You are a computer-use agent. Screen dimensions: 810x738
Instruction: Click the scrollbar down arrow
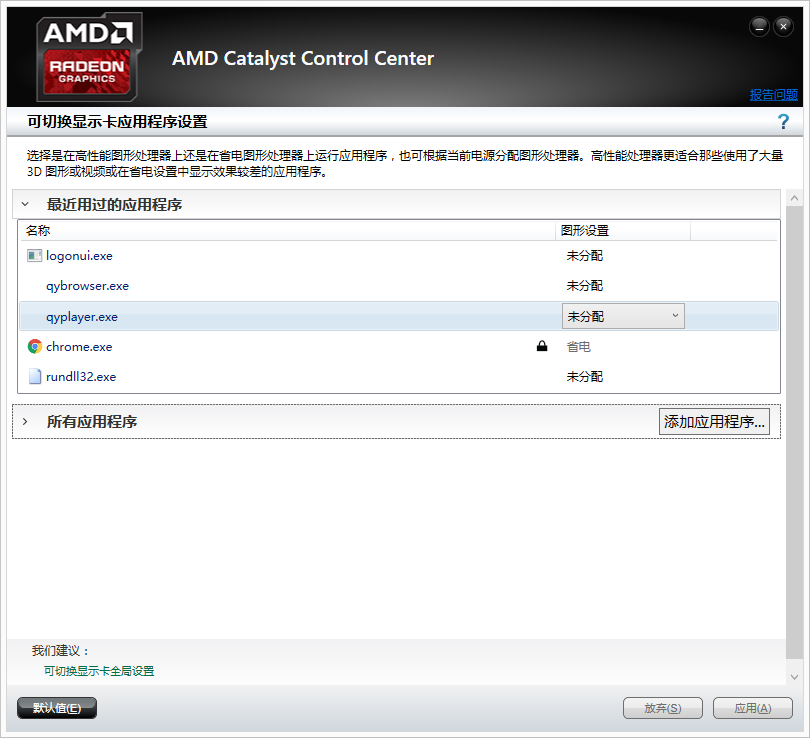point(795,677)
